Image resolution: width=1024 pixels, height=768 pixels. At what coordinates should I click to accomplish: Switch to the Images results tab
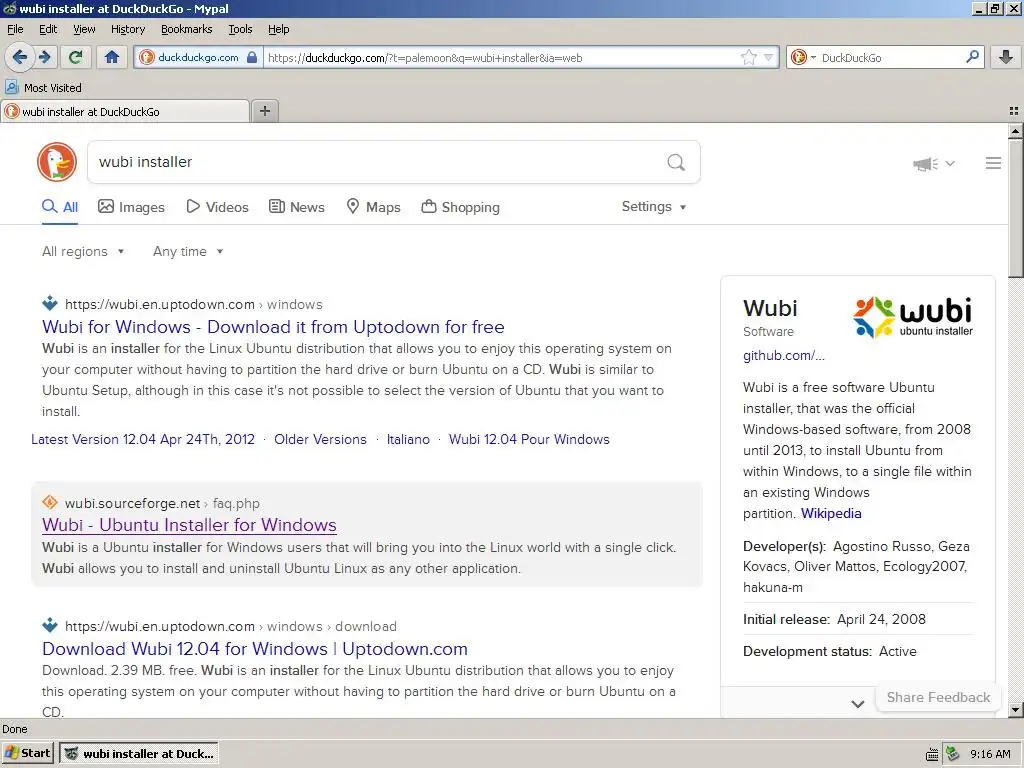(131, 207)
